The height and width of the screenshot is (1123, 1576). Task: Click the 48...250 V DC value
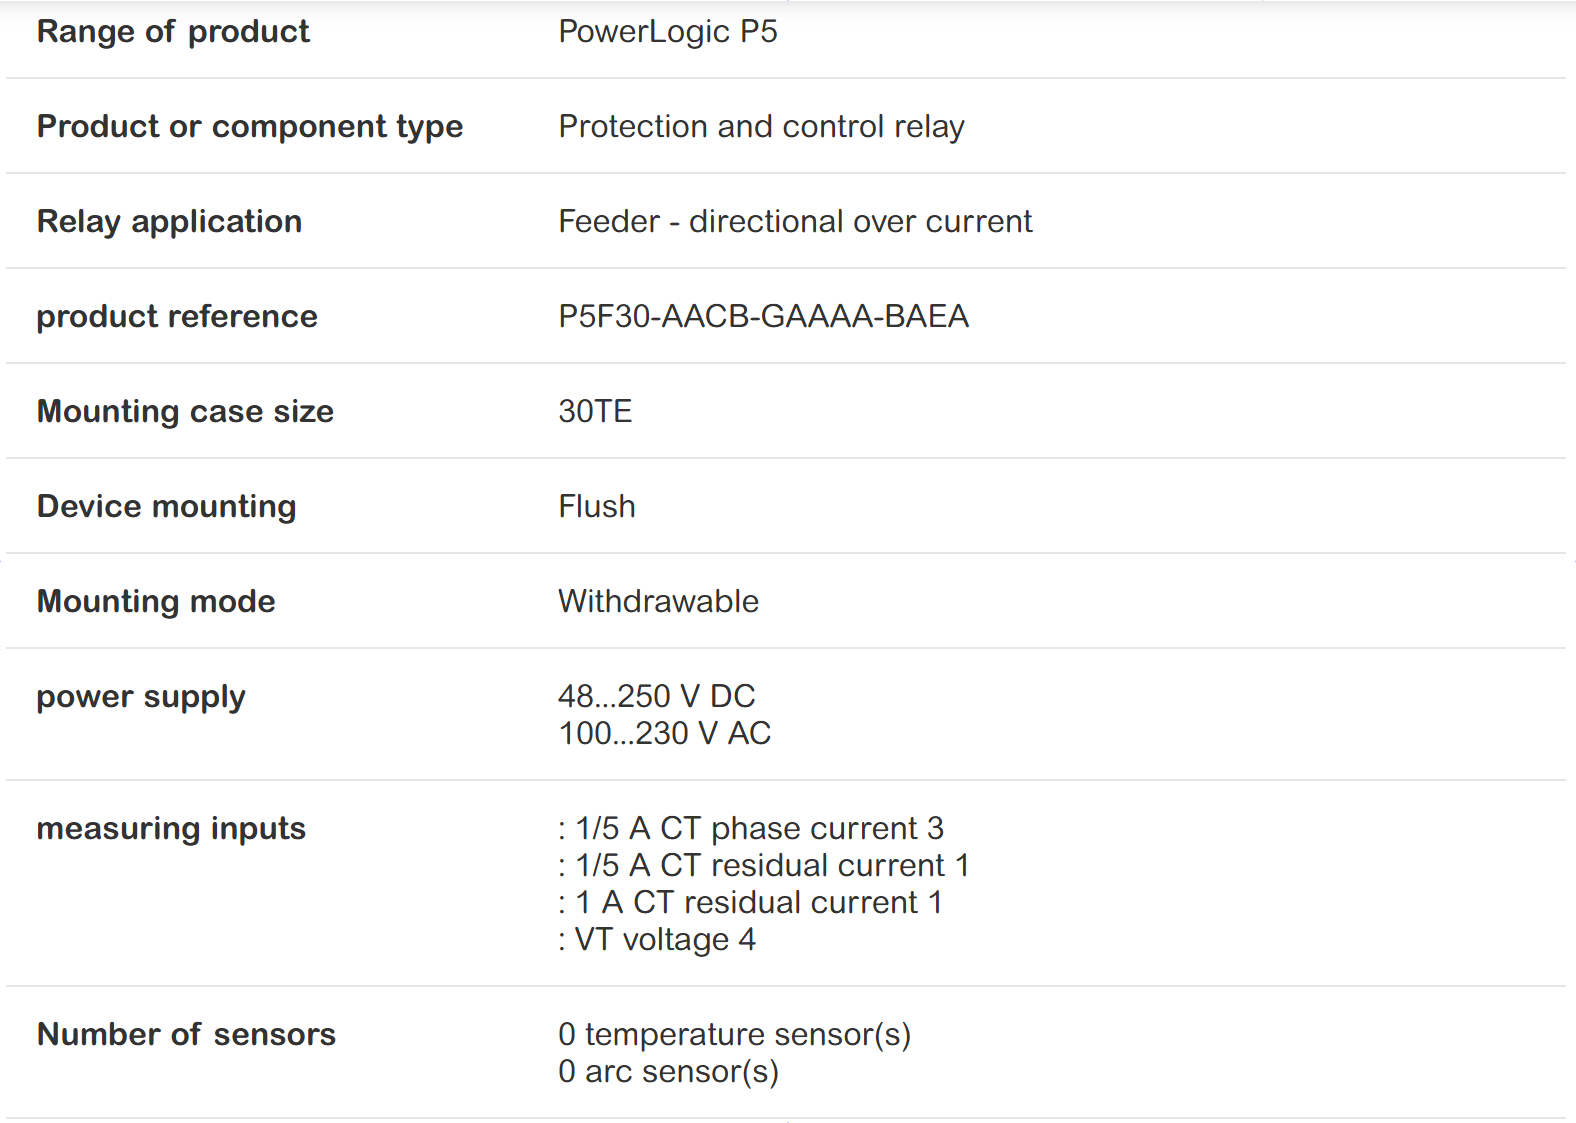(x=656, y=696)
